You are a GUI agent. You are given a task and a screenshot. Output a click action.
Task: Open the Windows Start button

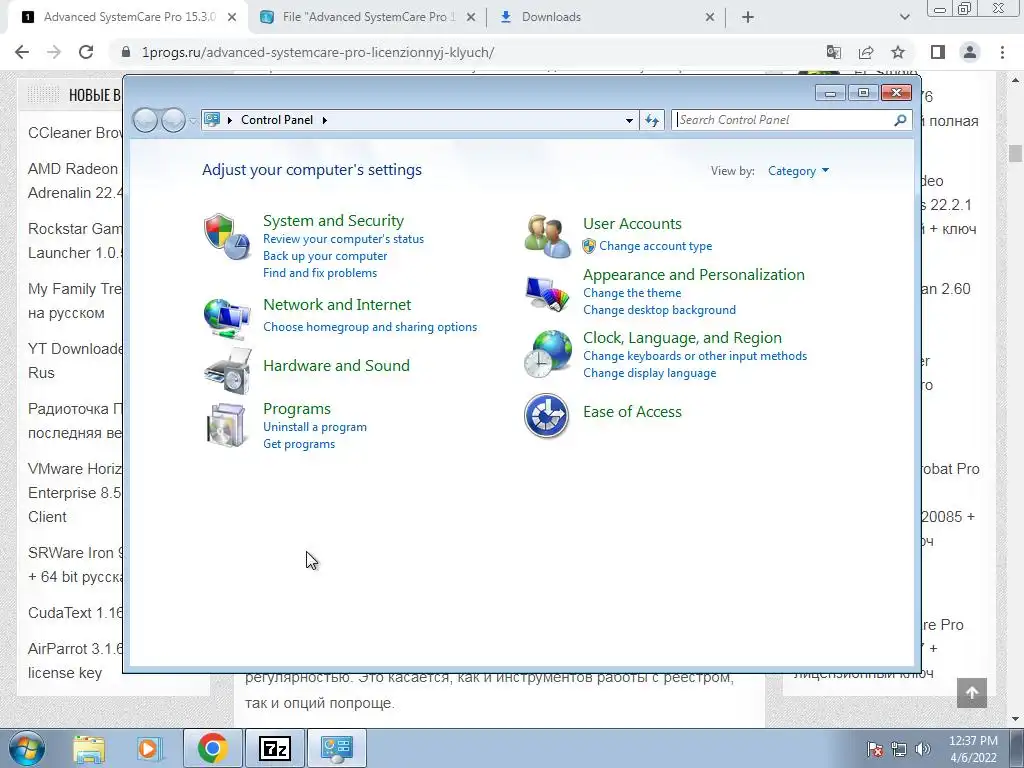[27, 748]
